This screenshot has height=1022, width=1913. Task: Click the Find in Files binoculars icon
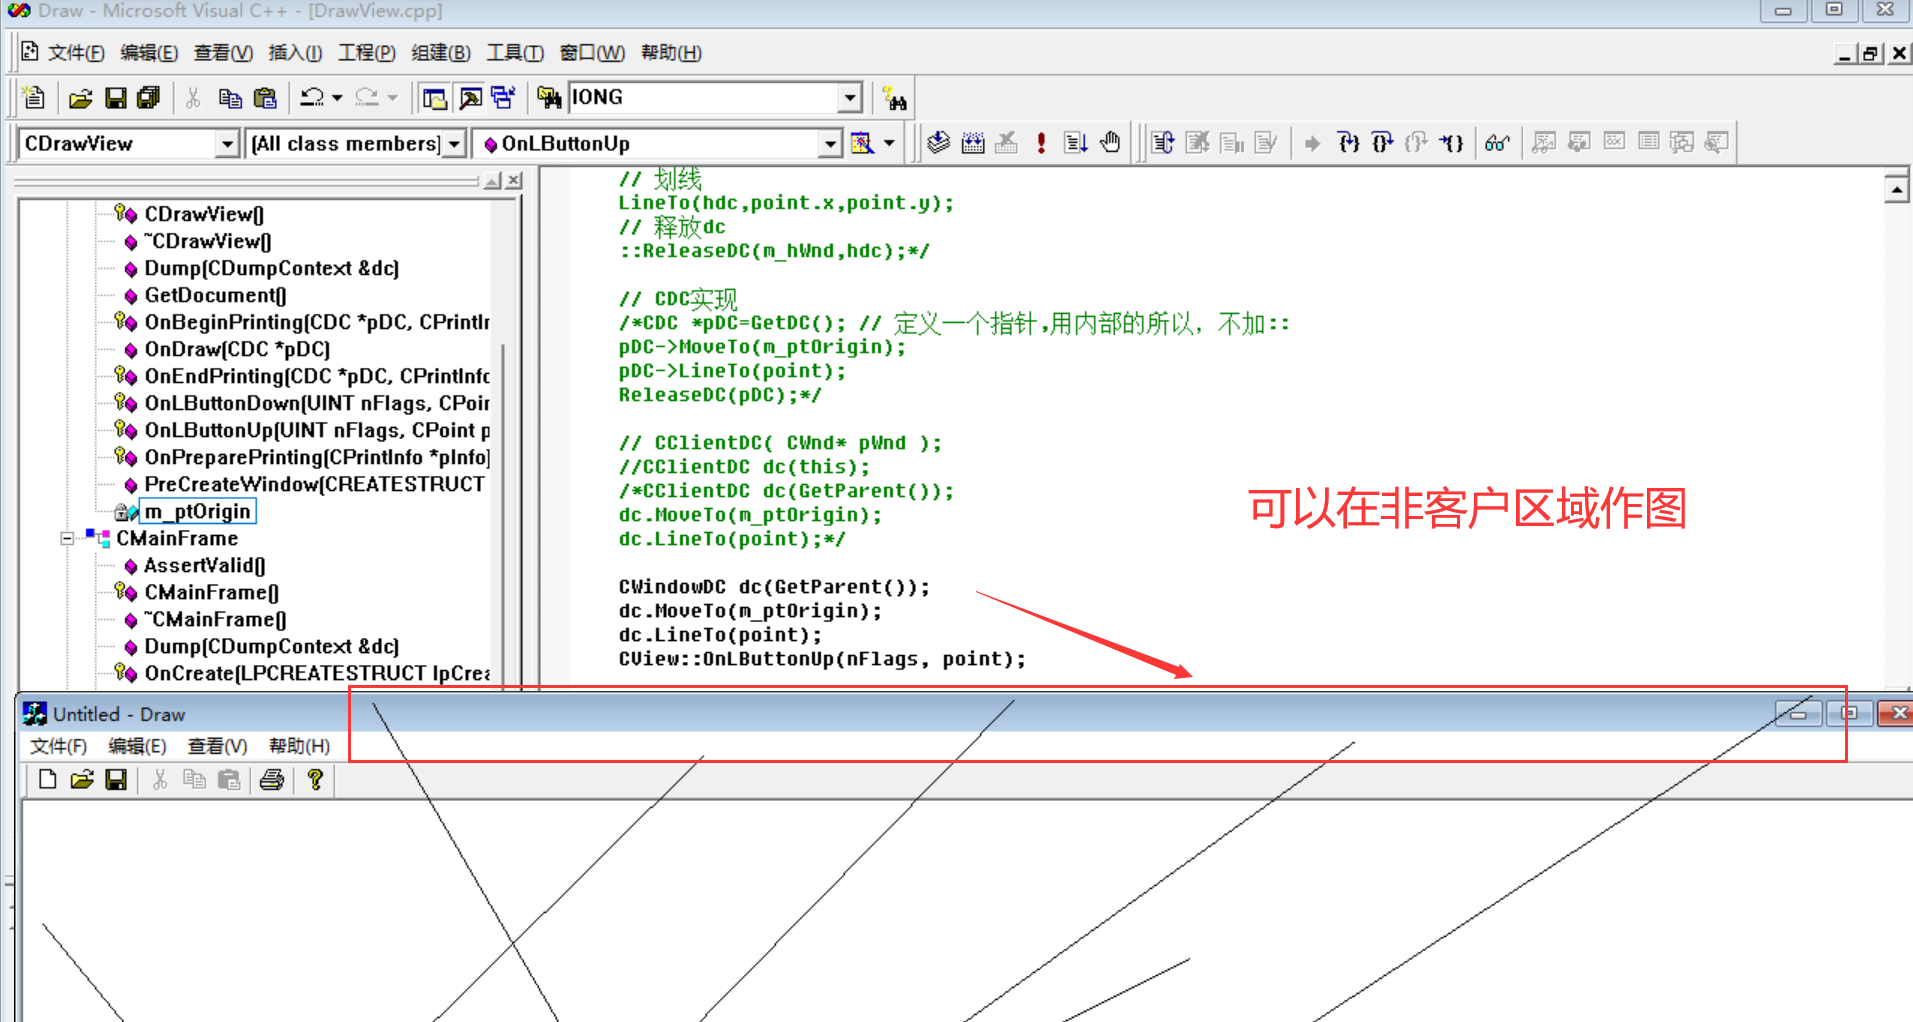point(549,98)
